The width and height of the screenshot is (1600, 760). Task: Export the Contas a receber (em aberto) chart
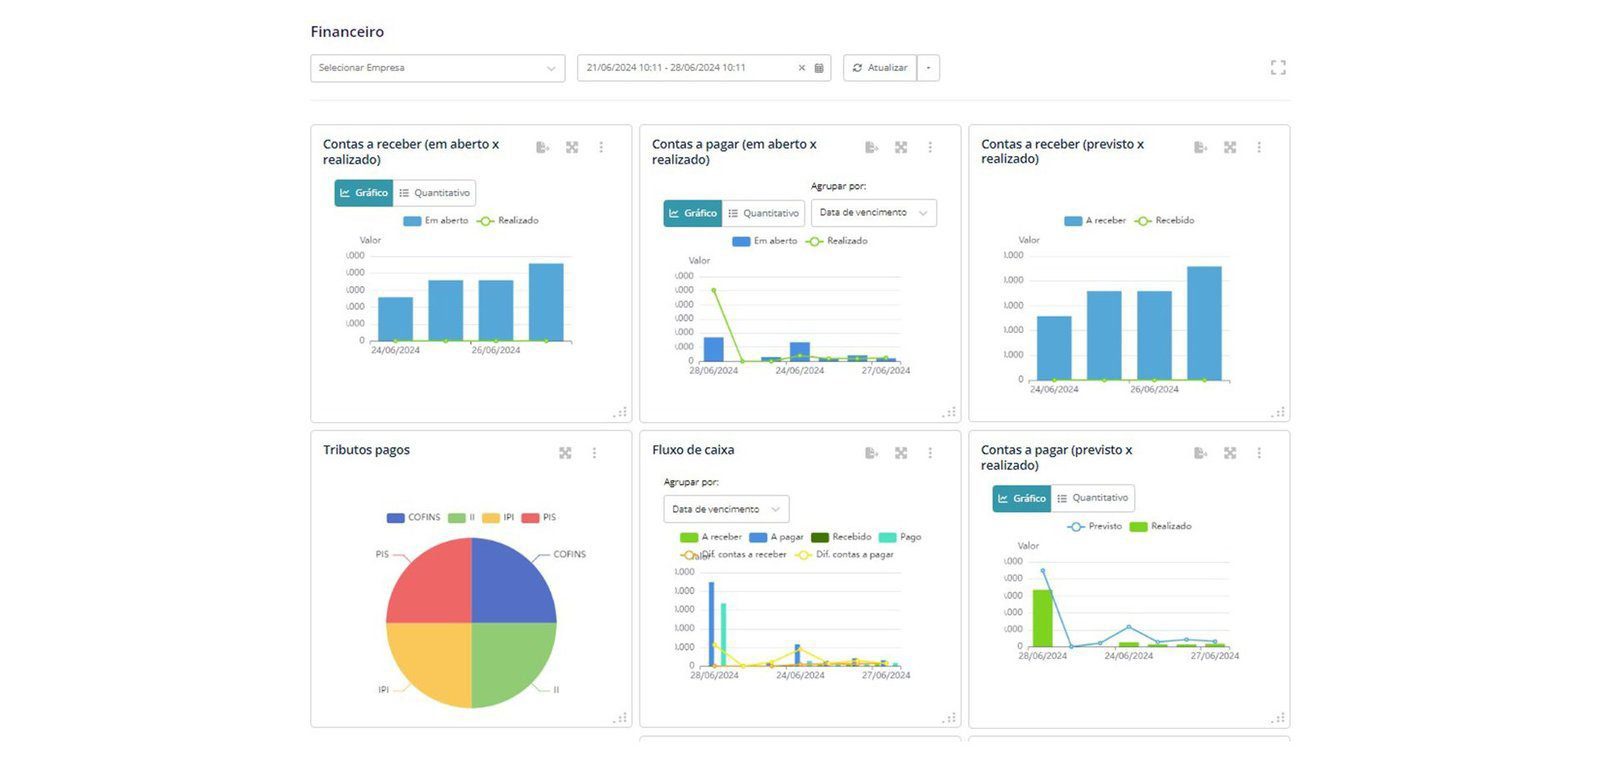[x=542, y=148]
